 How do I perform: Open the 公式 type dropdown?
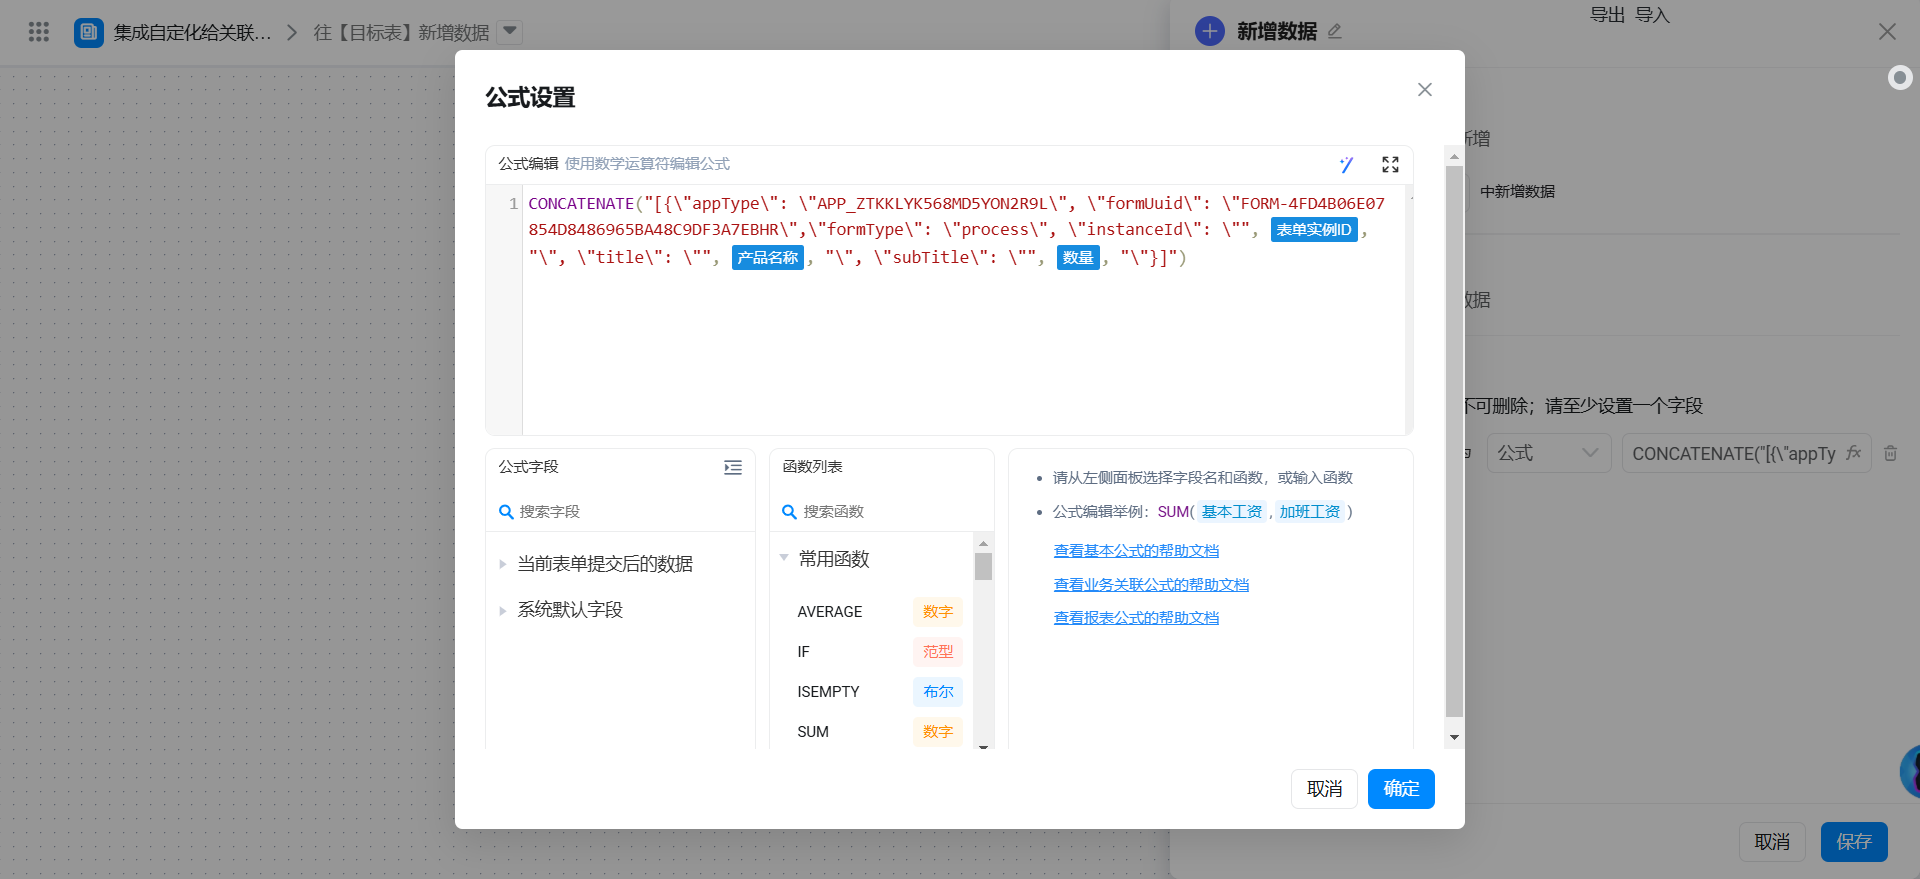point(1548,453)
